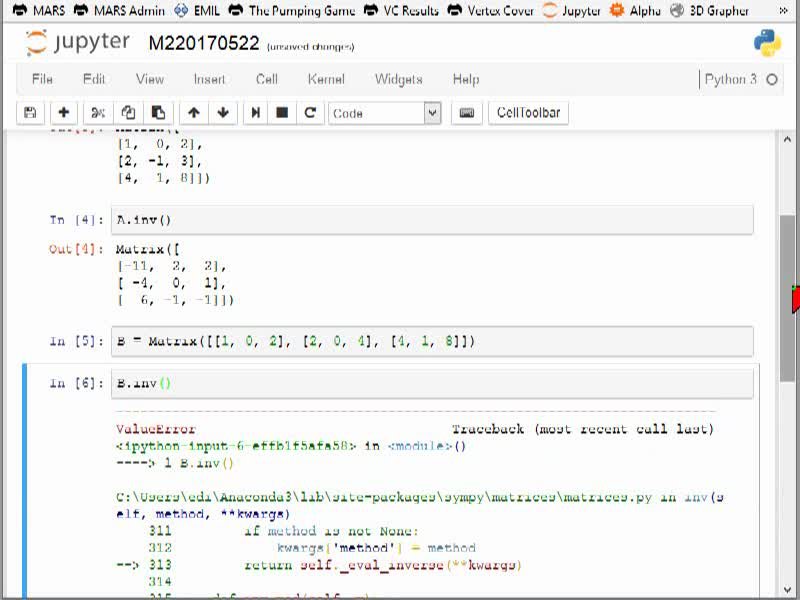This screenshot has width=800, height=600.
Task: Open the Code cell type dropdown
Action: coord(385,113)
